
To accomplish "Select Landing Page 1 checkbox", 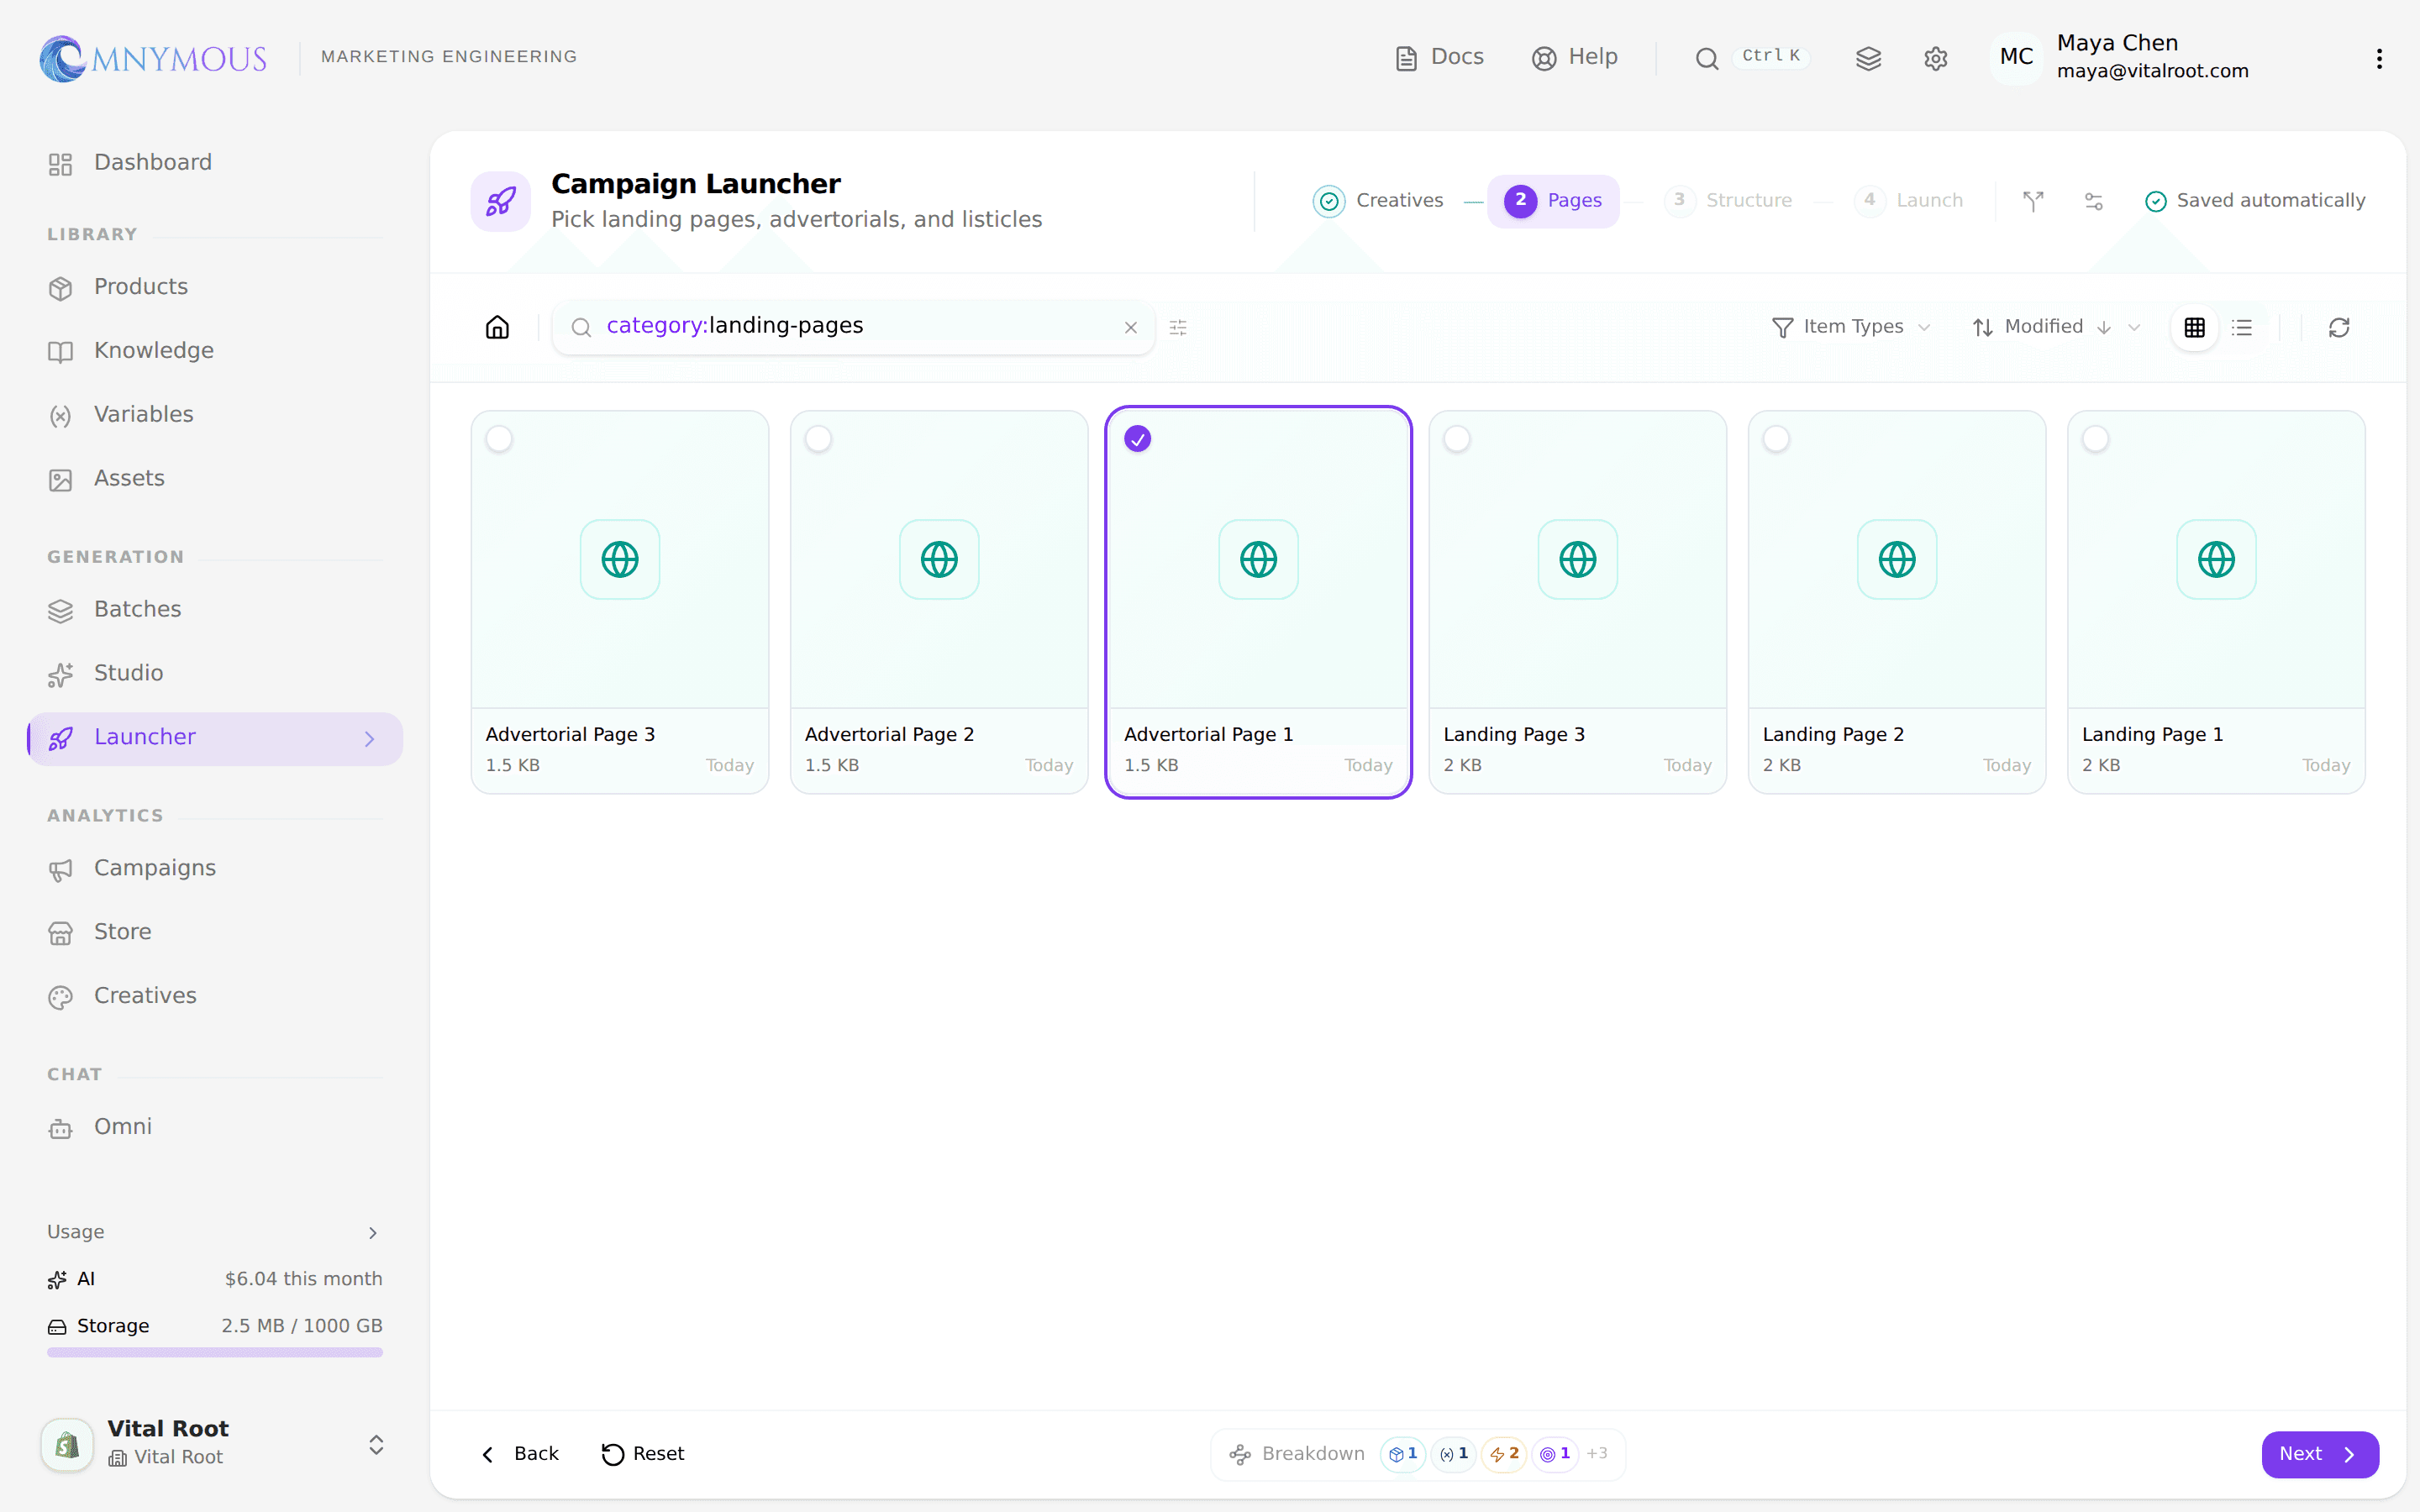I will [x=2095, y=439].
